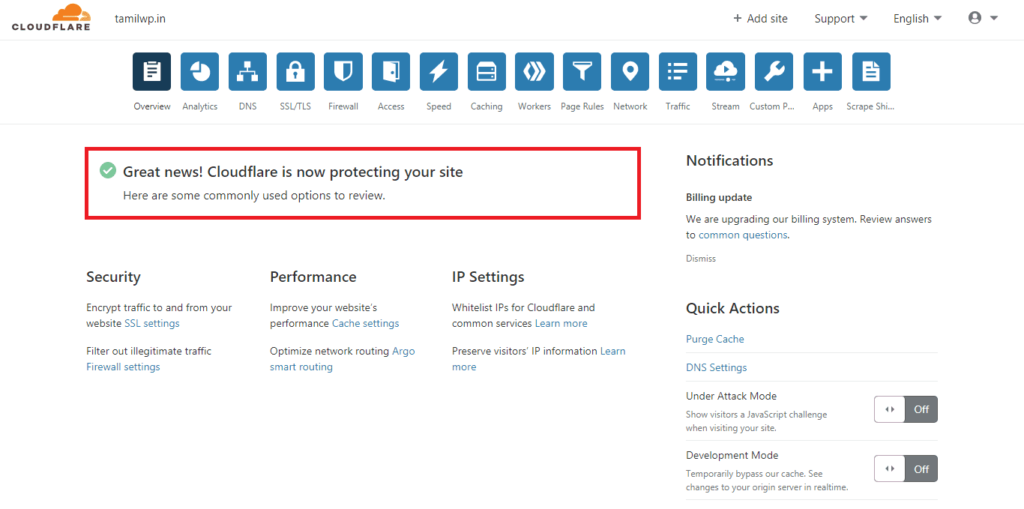Click the Great news protection message
The width and height of the screenshot is (1024, 509).
(x=293, y=172)
